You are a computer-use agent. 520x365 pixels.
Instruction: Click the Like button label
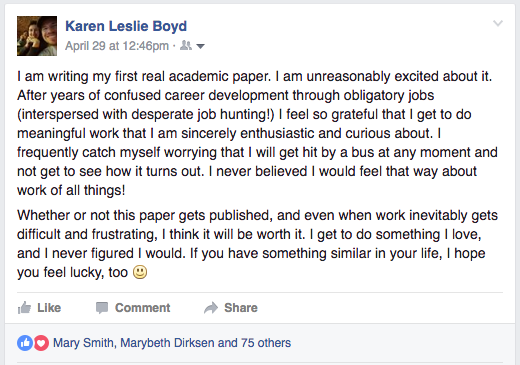tap(49, 308)
